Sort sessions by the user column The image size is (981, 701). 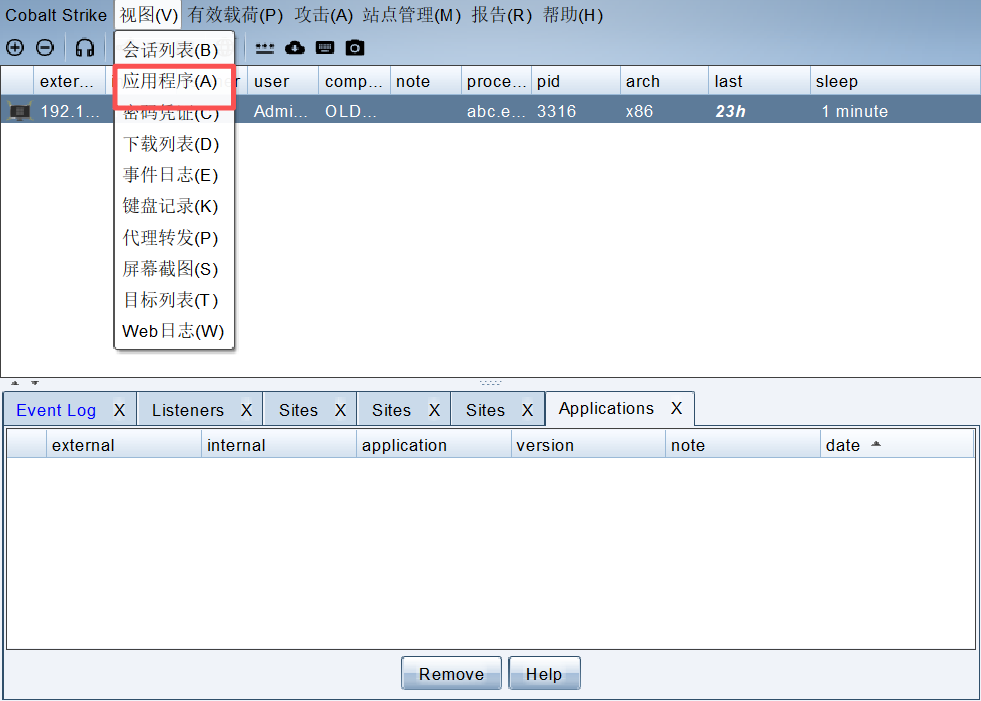pyautogui.click(x=283, y=81)
